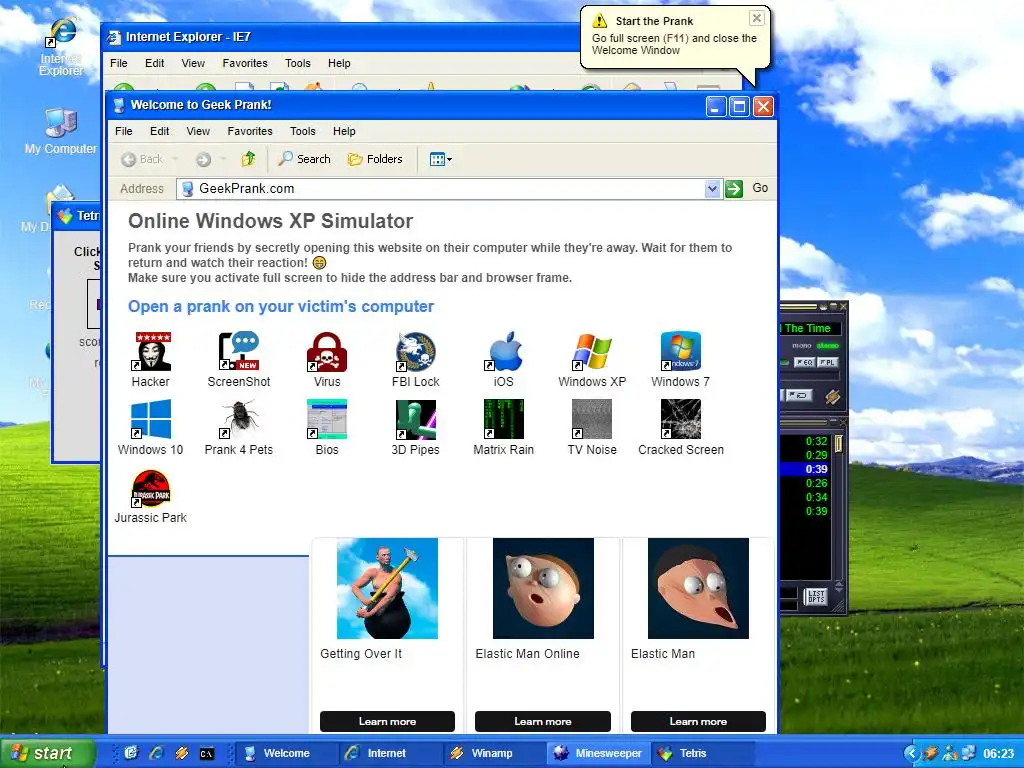Screen dimensions: 1024x768
Task: Click the 06:23 taskbar clock
Action: click(999, 754)
